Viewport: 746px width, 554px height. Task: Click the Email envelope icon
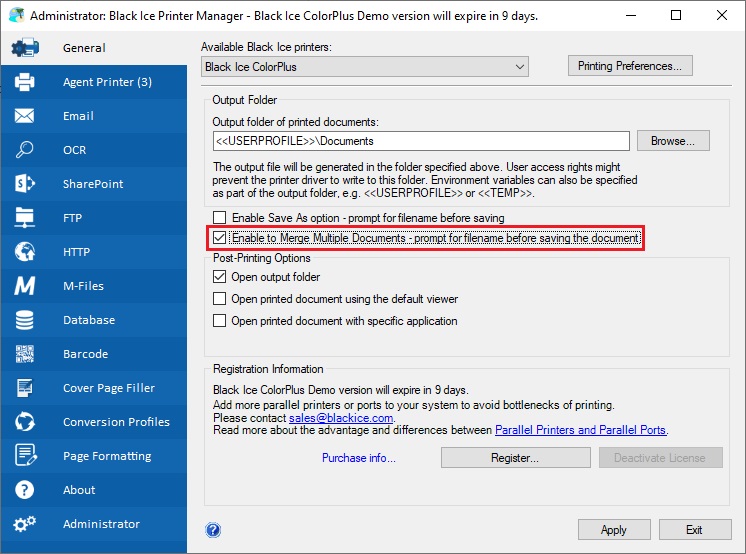pos(24,116)
